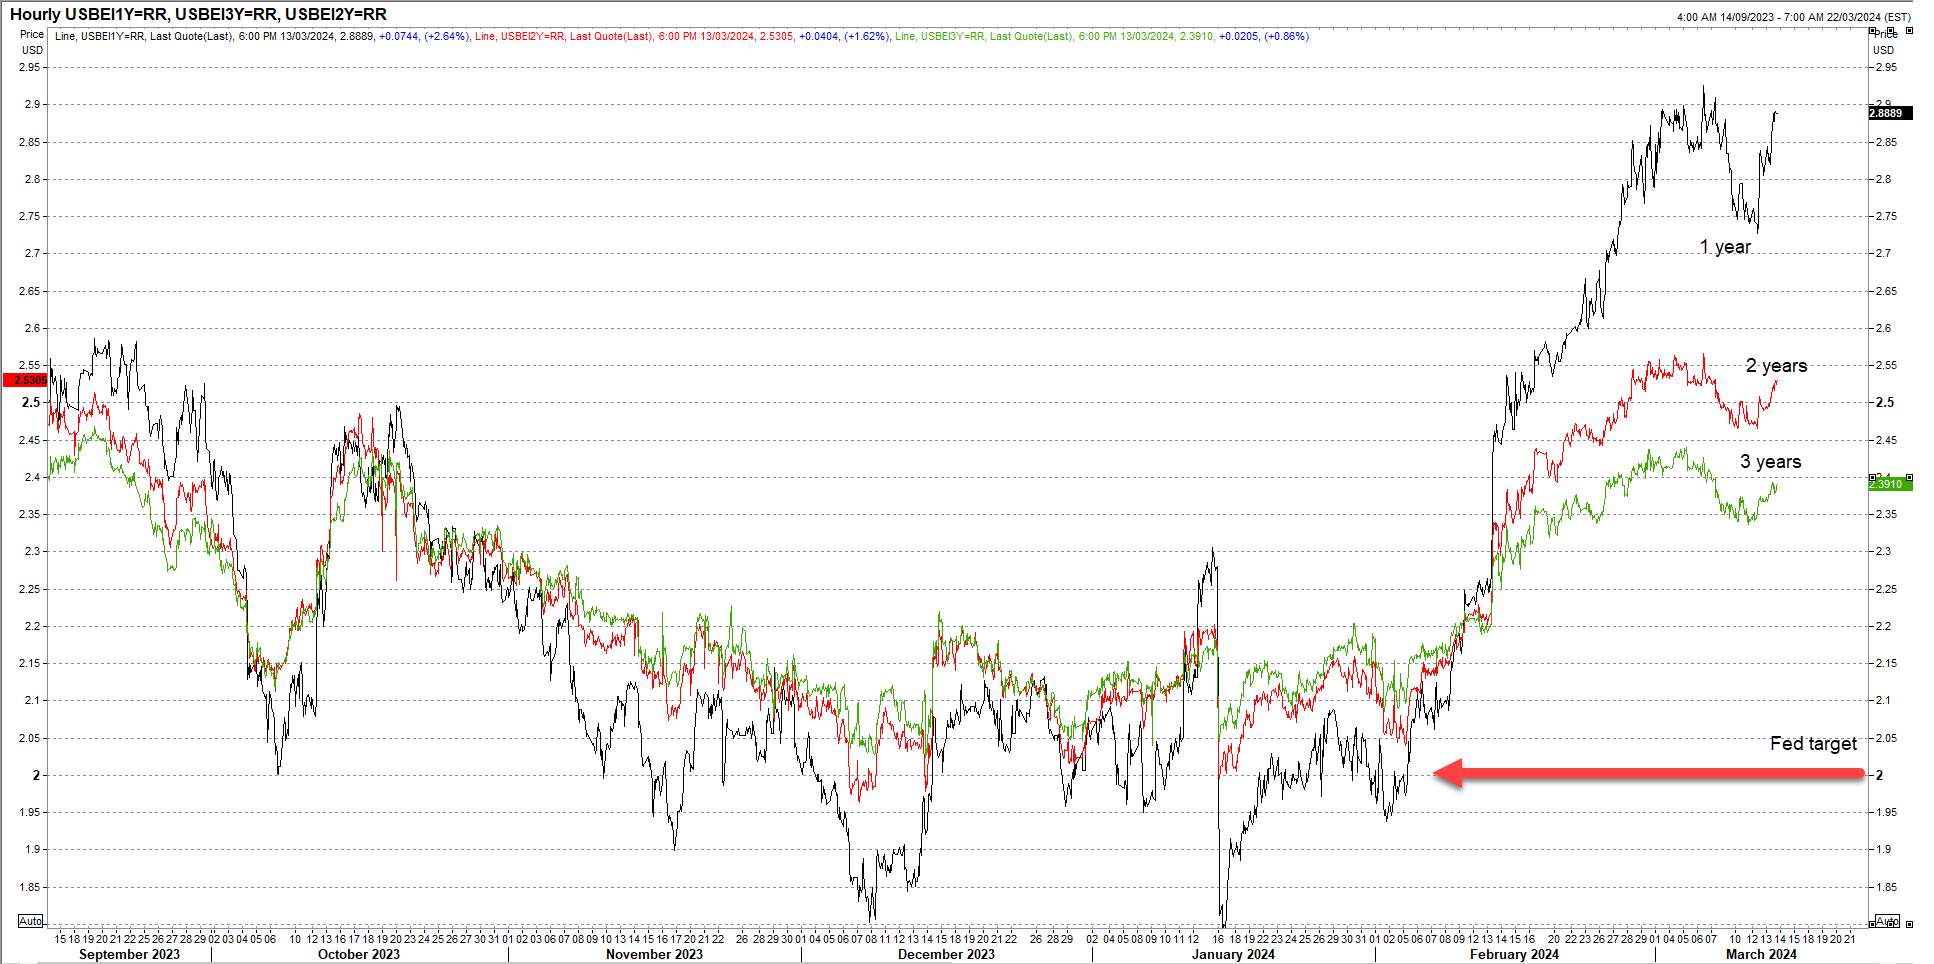Viewport: 1934px width, 964px height.
Task: Click the small square icon beside green price tag
Action: coord(1909,478)
